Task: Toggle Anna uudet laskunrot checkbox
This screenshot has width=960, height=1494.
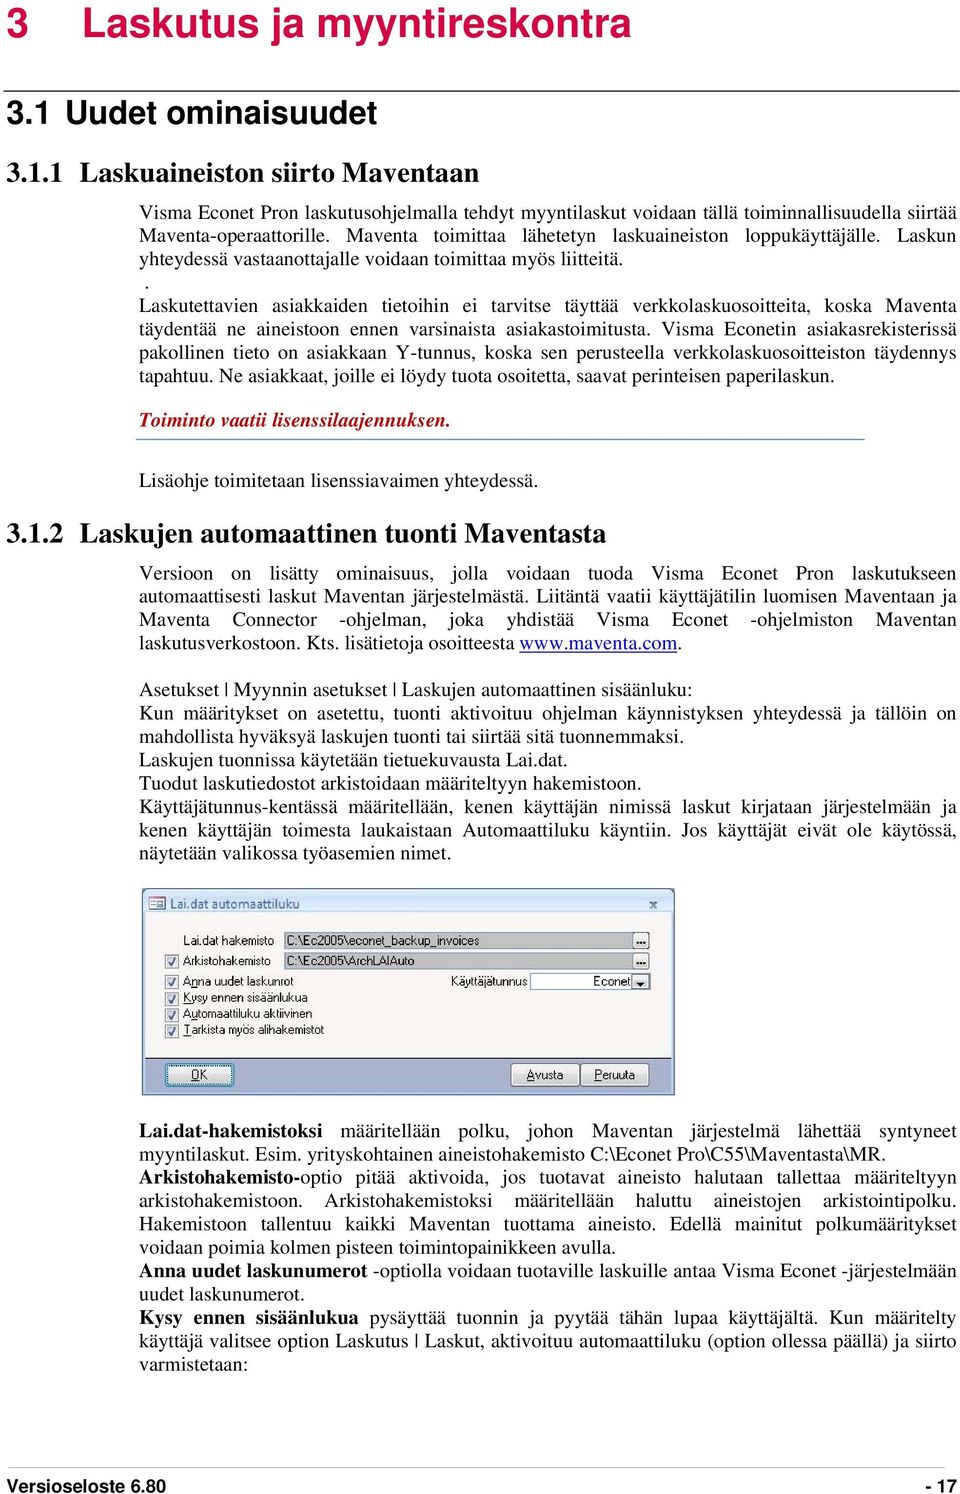Action: pyautogui.click(x=172, y=982)
